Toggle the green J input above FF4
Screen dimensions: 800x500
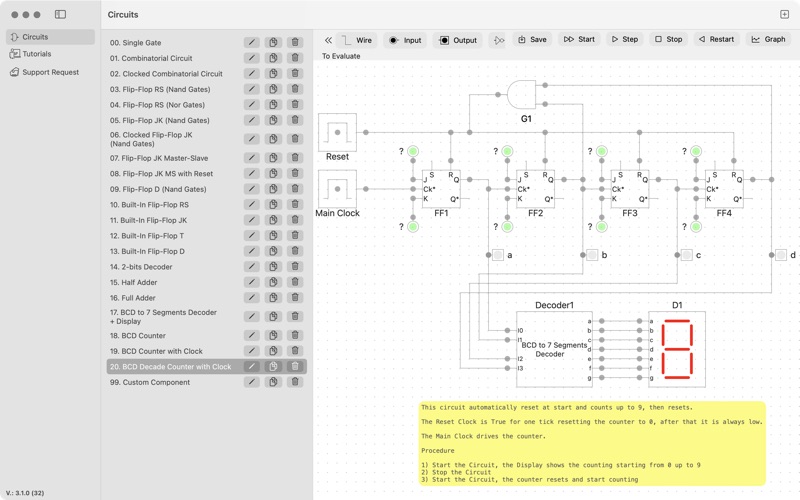click(x=696, y=151)
